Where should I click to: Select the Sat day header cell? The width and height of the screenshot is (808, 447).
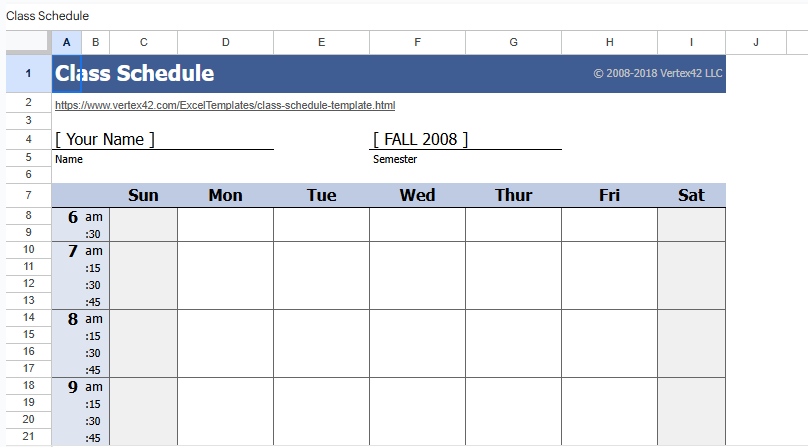point(691,196)
